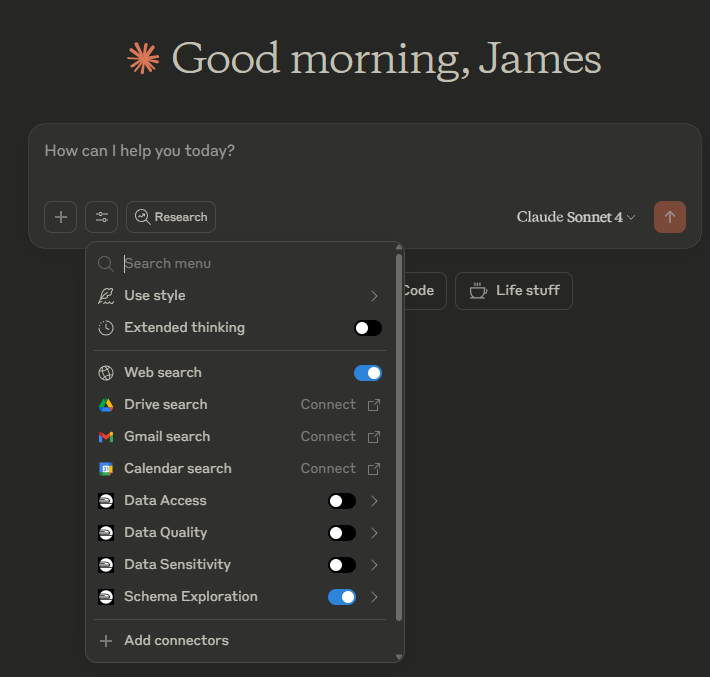Click the Gmail icon
The image size is (710, 677).
click(106, 437)
